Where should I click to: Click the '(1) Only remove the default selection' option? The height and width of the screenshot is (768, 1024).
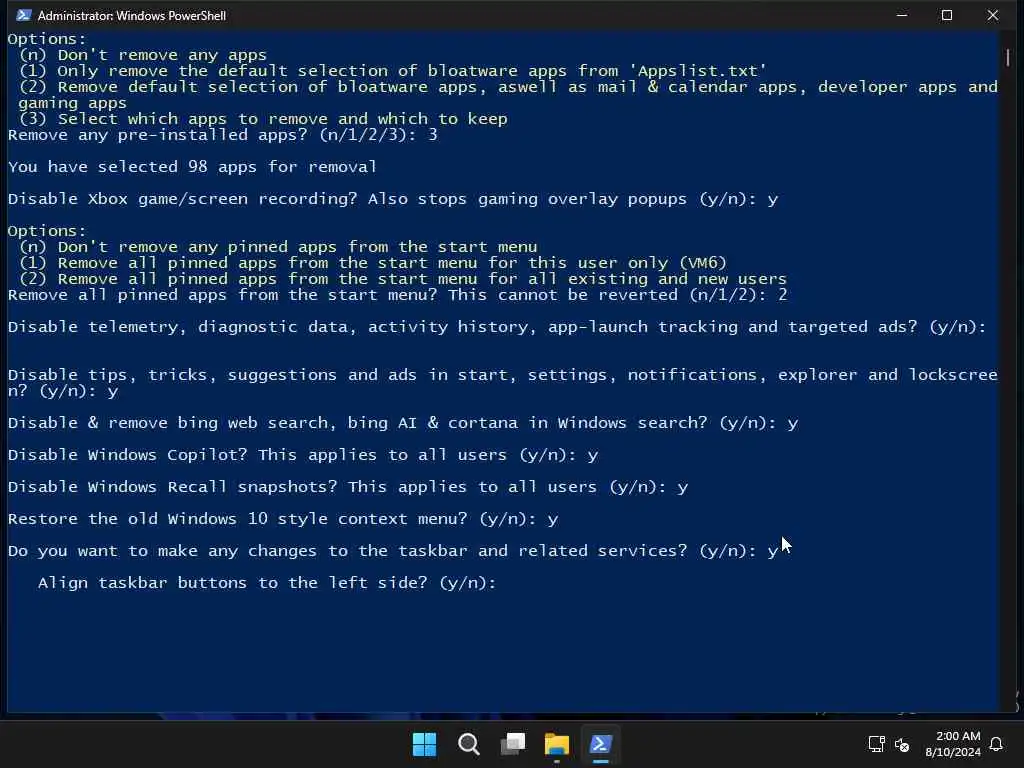(x=392, y=71)
